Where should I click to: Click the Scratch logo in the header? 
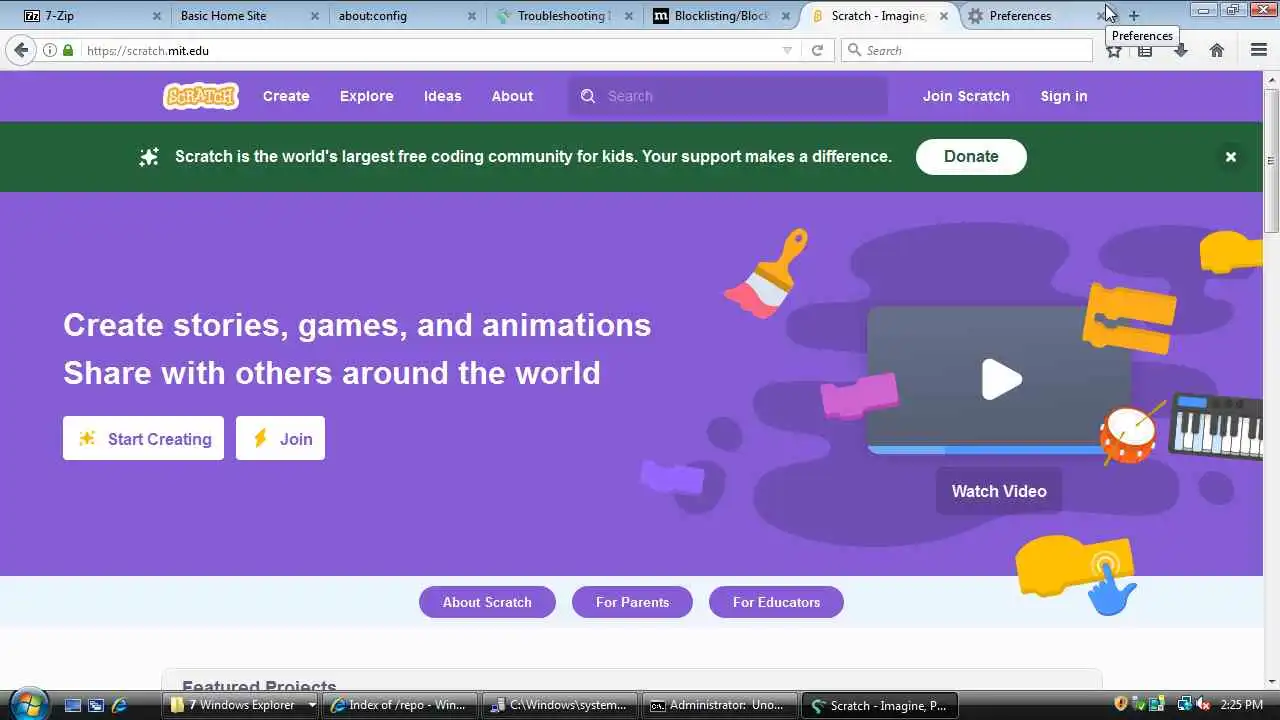tap(200, 96)
